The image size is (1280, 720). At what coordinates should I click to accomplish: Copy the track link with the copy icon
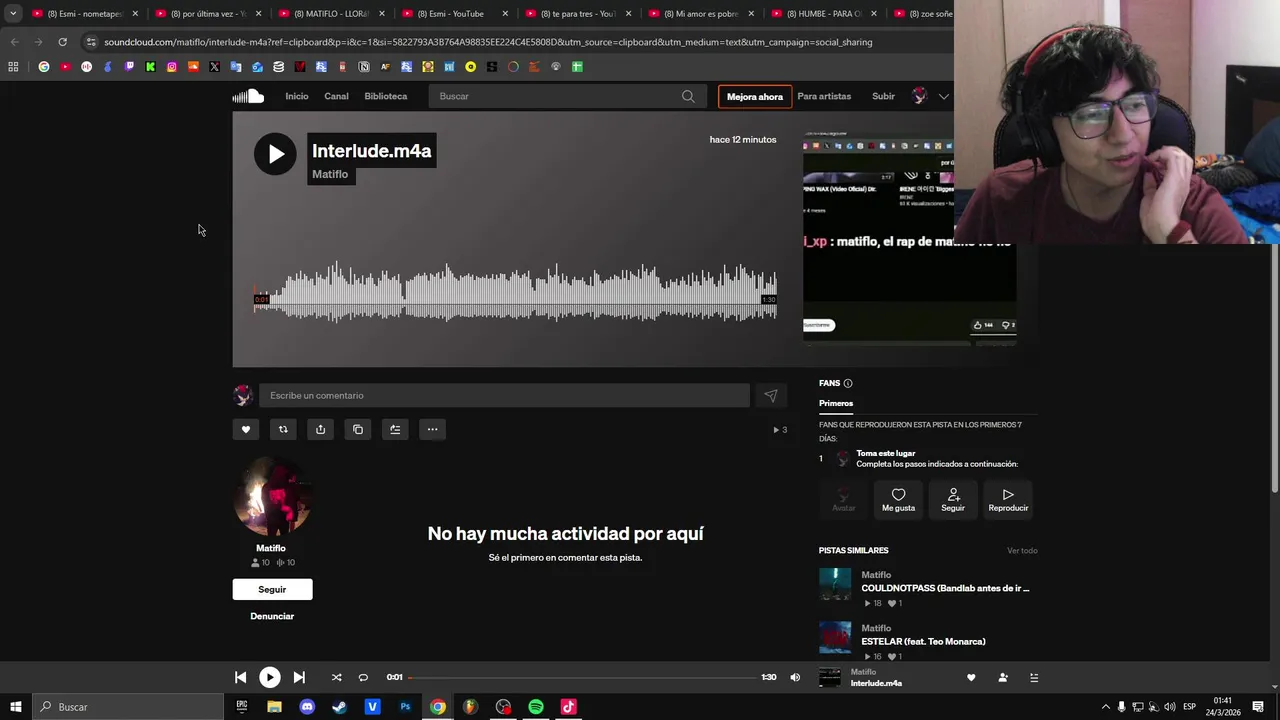tap(358, 429)
